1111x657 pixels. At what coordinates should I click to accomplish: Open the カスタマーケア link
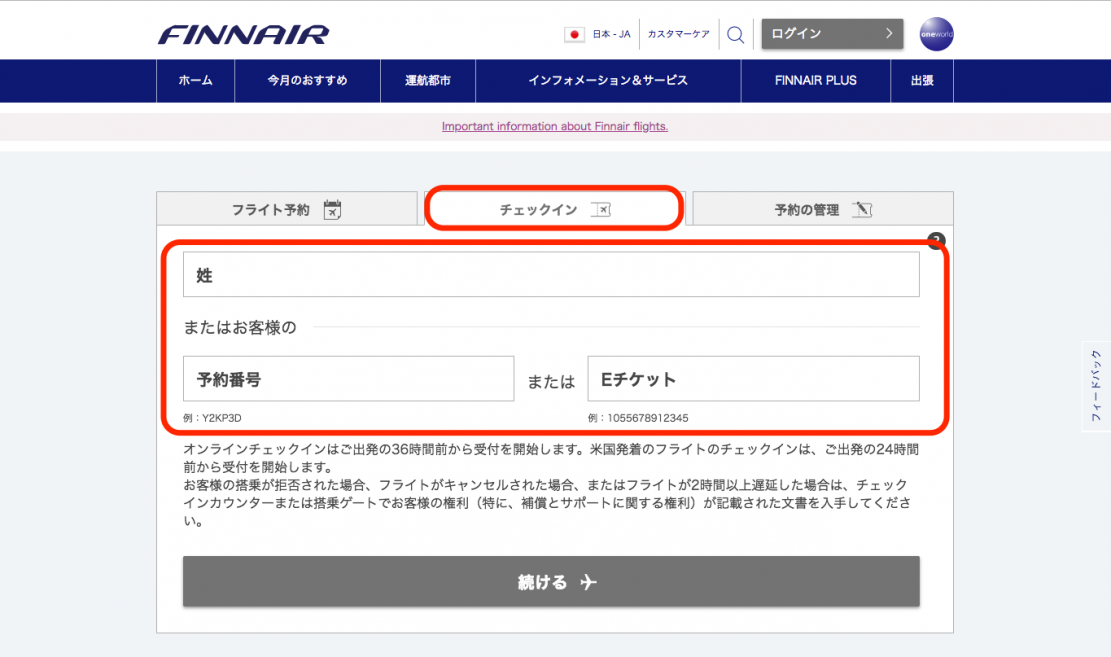[678, 34]
